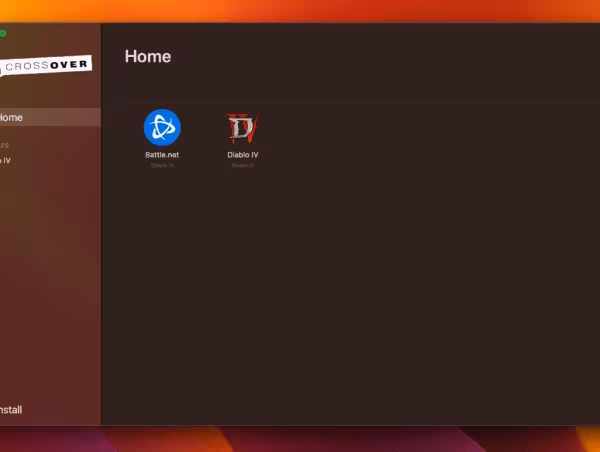The image size is (600, 452).
Task: Click the "Diablo IV" label under icon
Action: click(243, 155)
